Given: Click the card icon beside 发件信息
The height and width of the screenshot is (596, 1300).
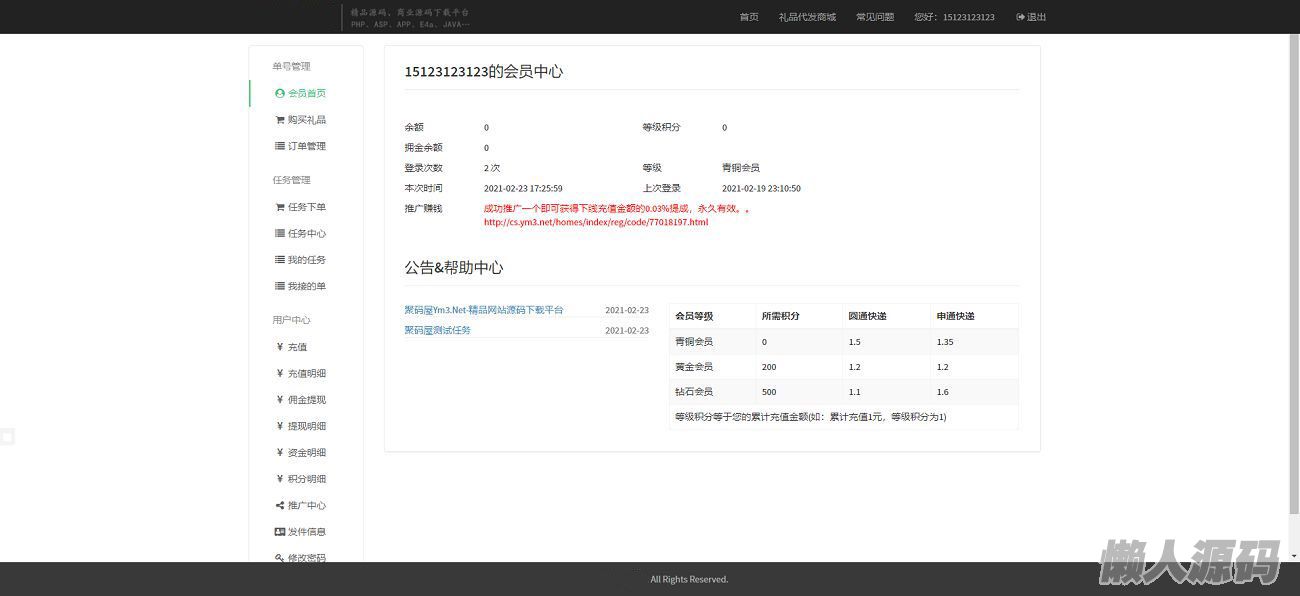Looking at the screenshot, I should click(x=280, y=532).
